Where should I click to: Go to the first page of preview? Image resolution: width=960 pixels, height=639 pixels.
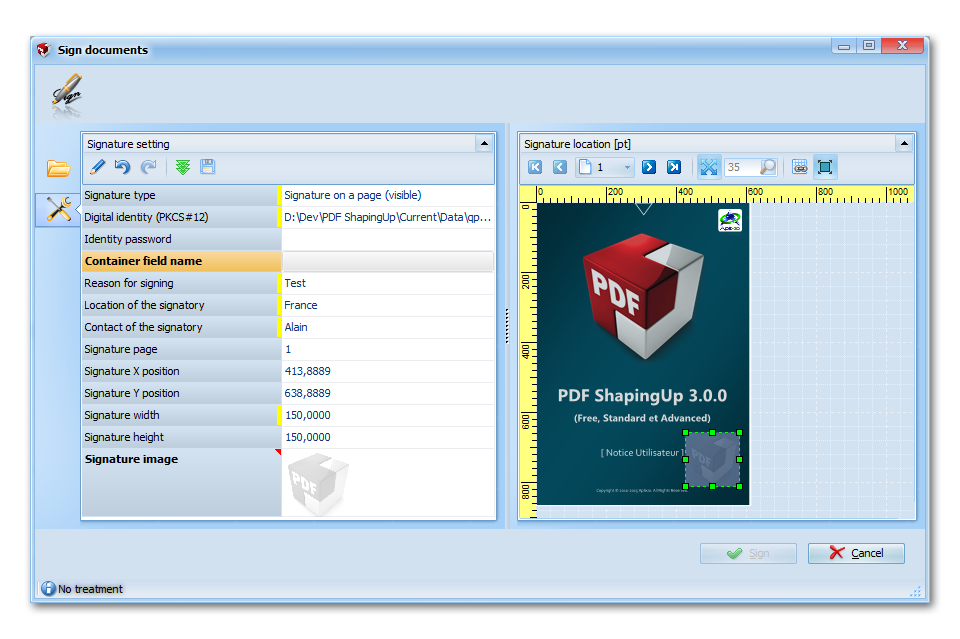point(535,167)
